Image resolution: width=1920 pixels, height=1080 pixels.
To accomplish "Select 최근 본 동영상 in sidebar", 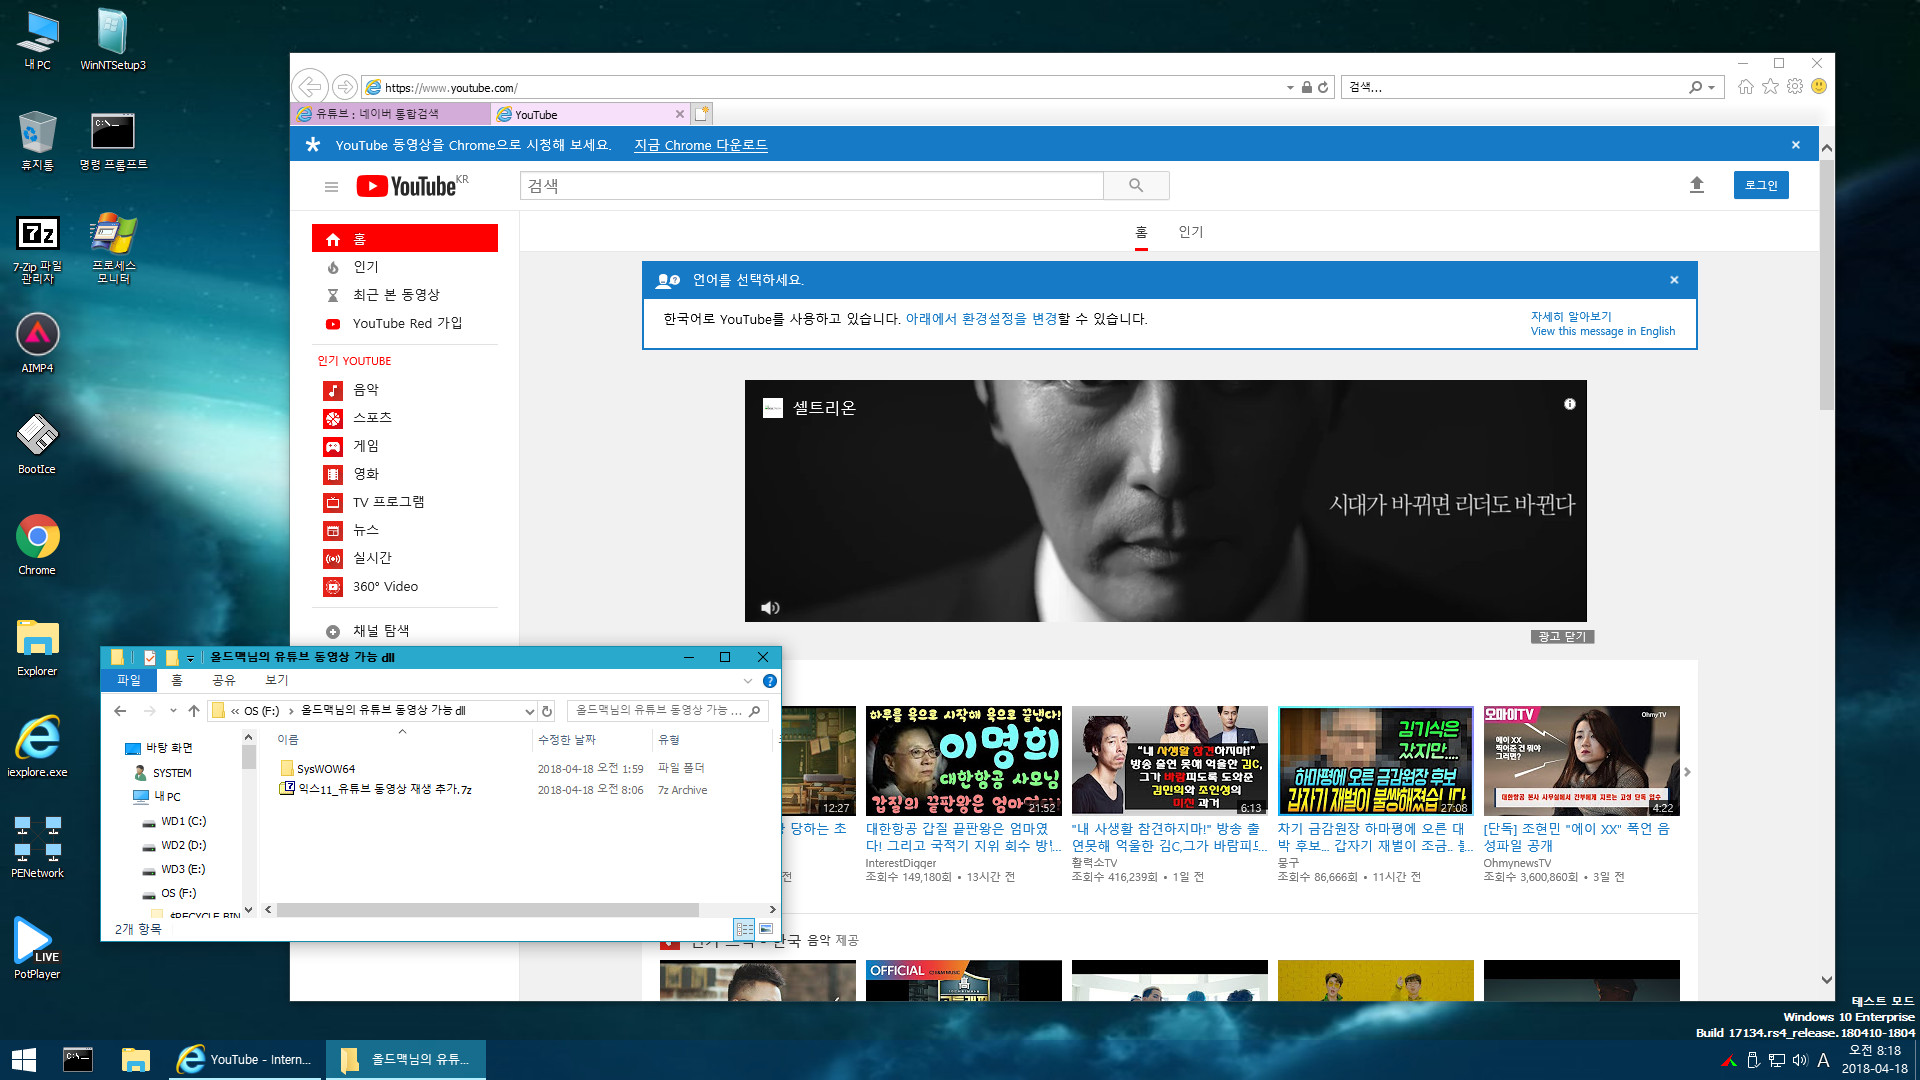I will click(396, 295).
